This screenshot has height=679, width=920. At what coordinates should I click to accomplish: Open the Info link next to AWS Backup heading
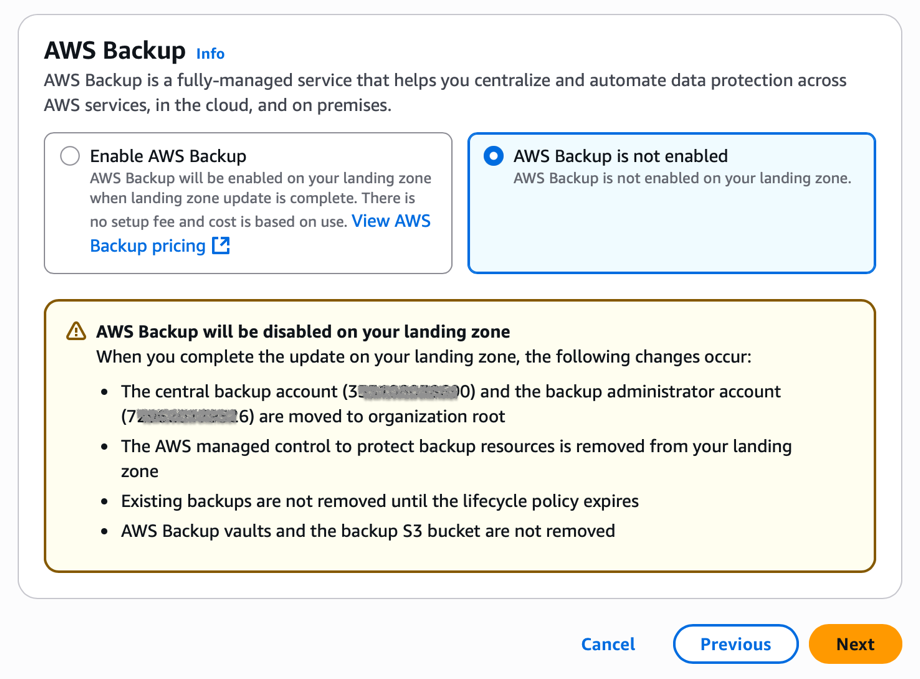210,54
